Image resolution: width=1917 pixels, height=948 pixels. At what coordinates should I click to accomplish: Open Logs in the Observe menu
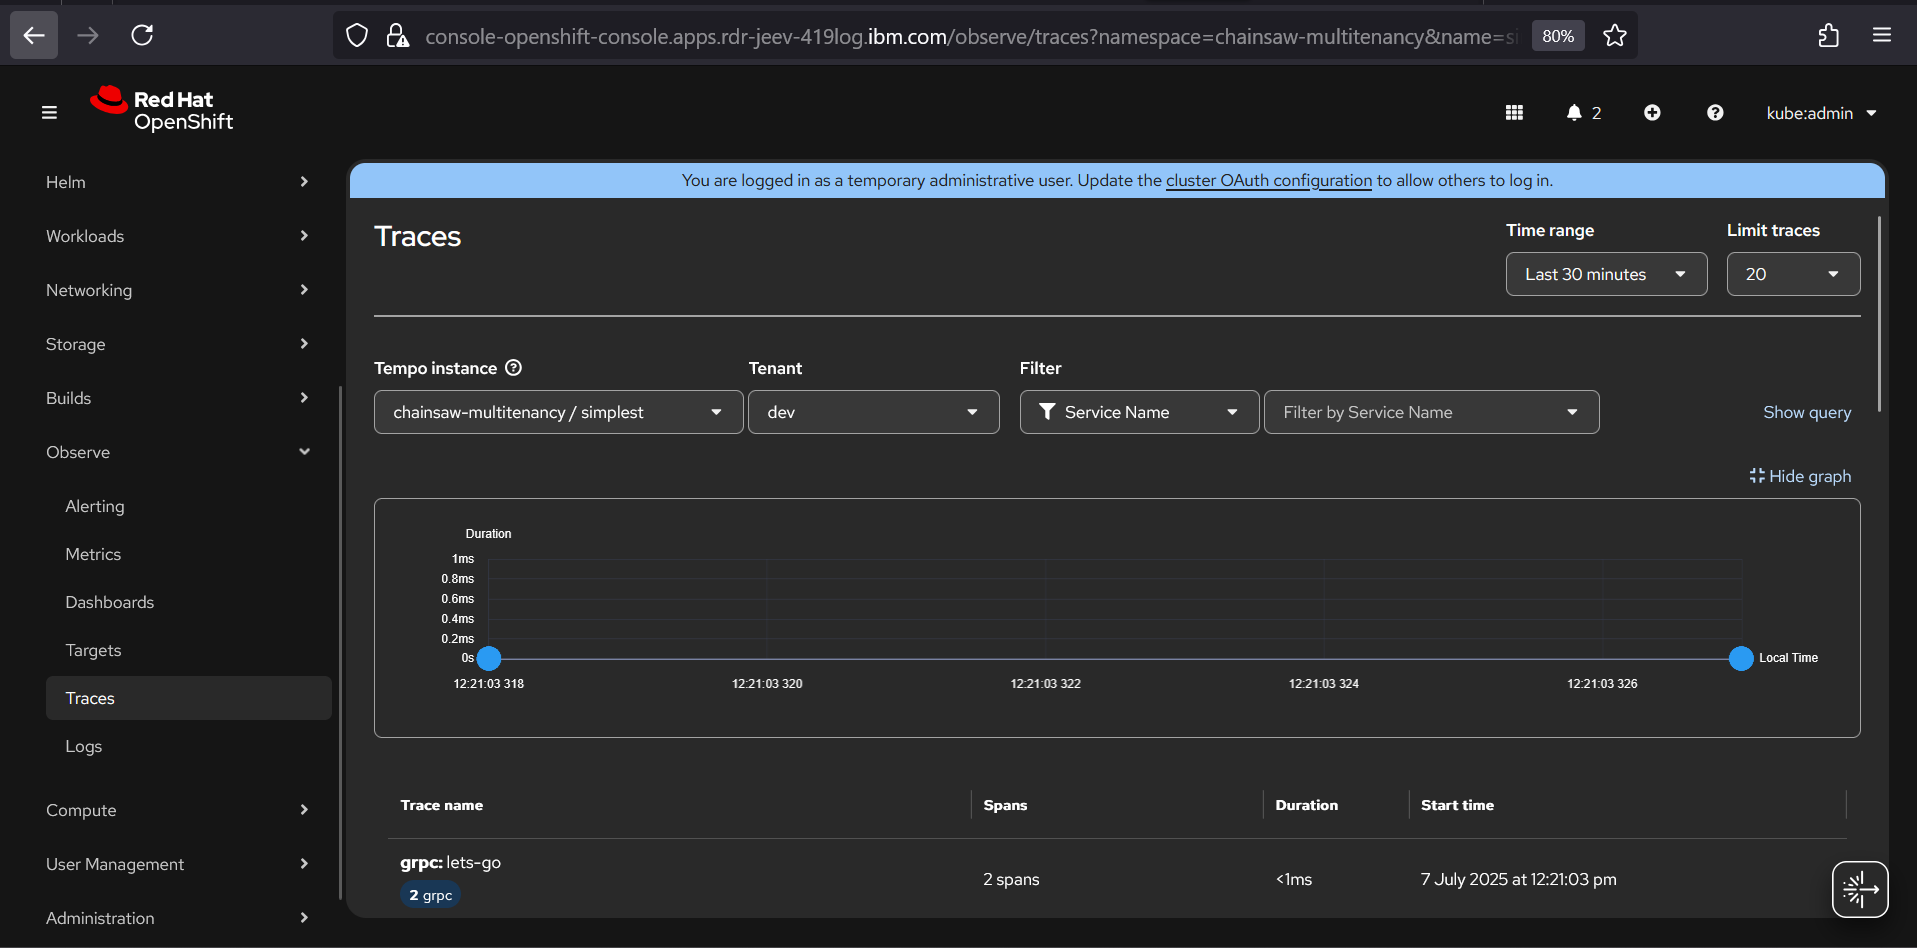(x=84, y=746)
